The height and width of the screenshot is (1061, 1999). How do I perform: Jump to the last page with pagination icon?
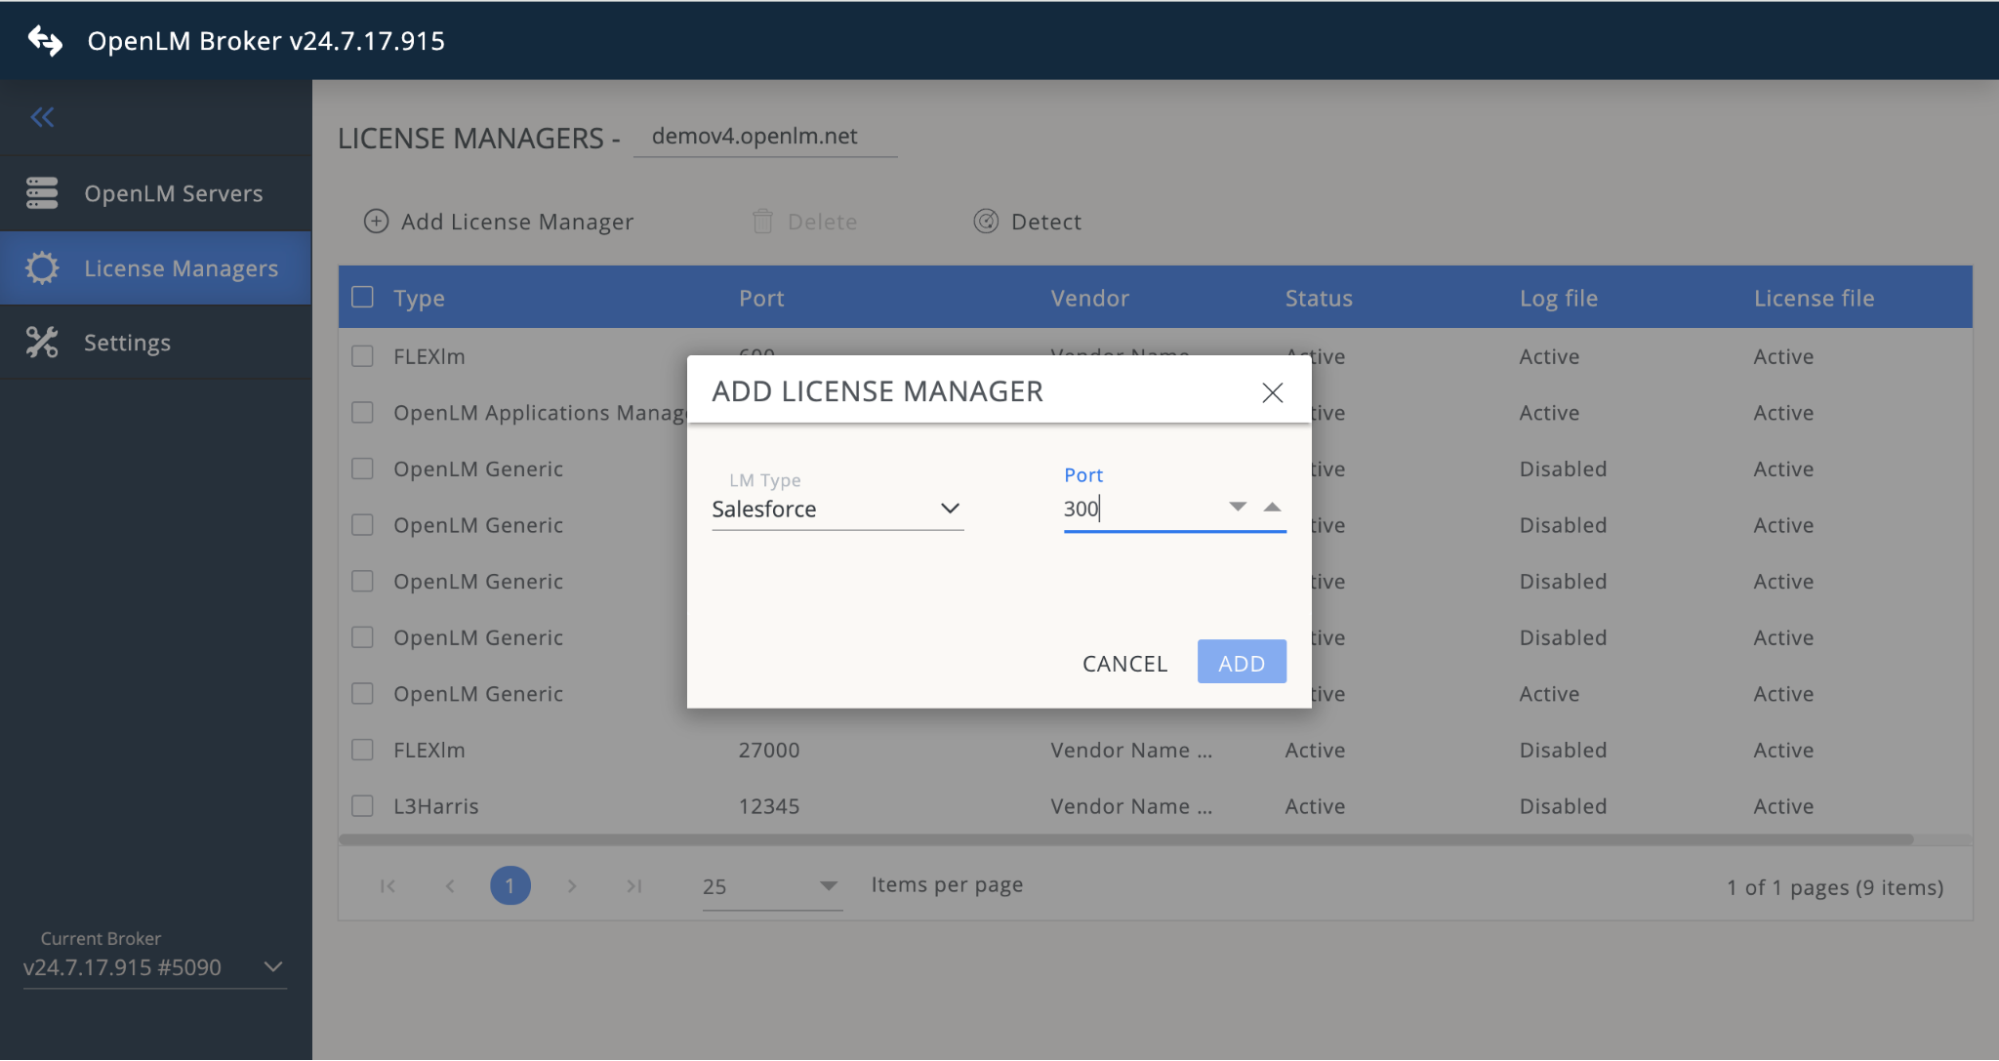coord(633,886)
